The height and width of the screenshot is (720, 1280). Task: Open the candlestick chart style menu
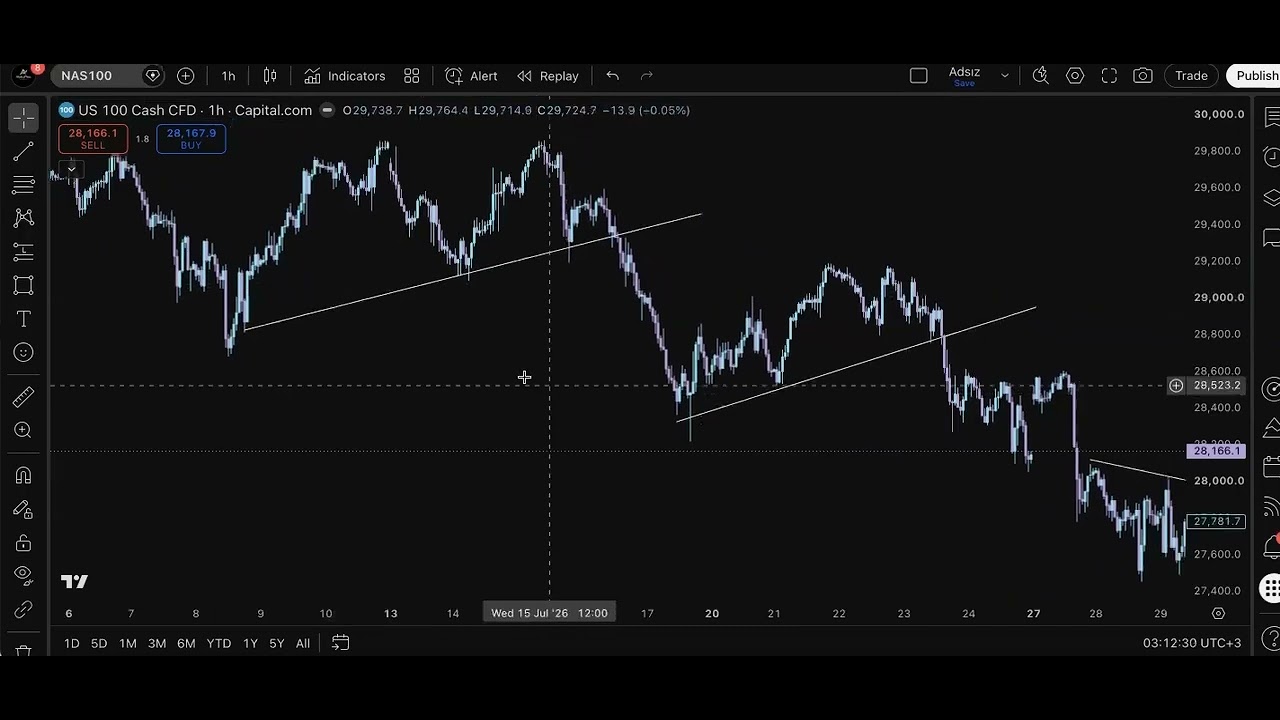270,76
